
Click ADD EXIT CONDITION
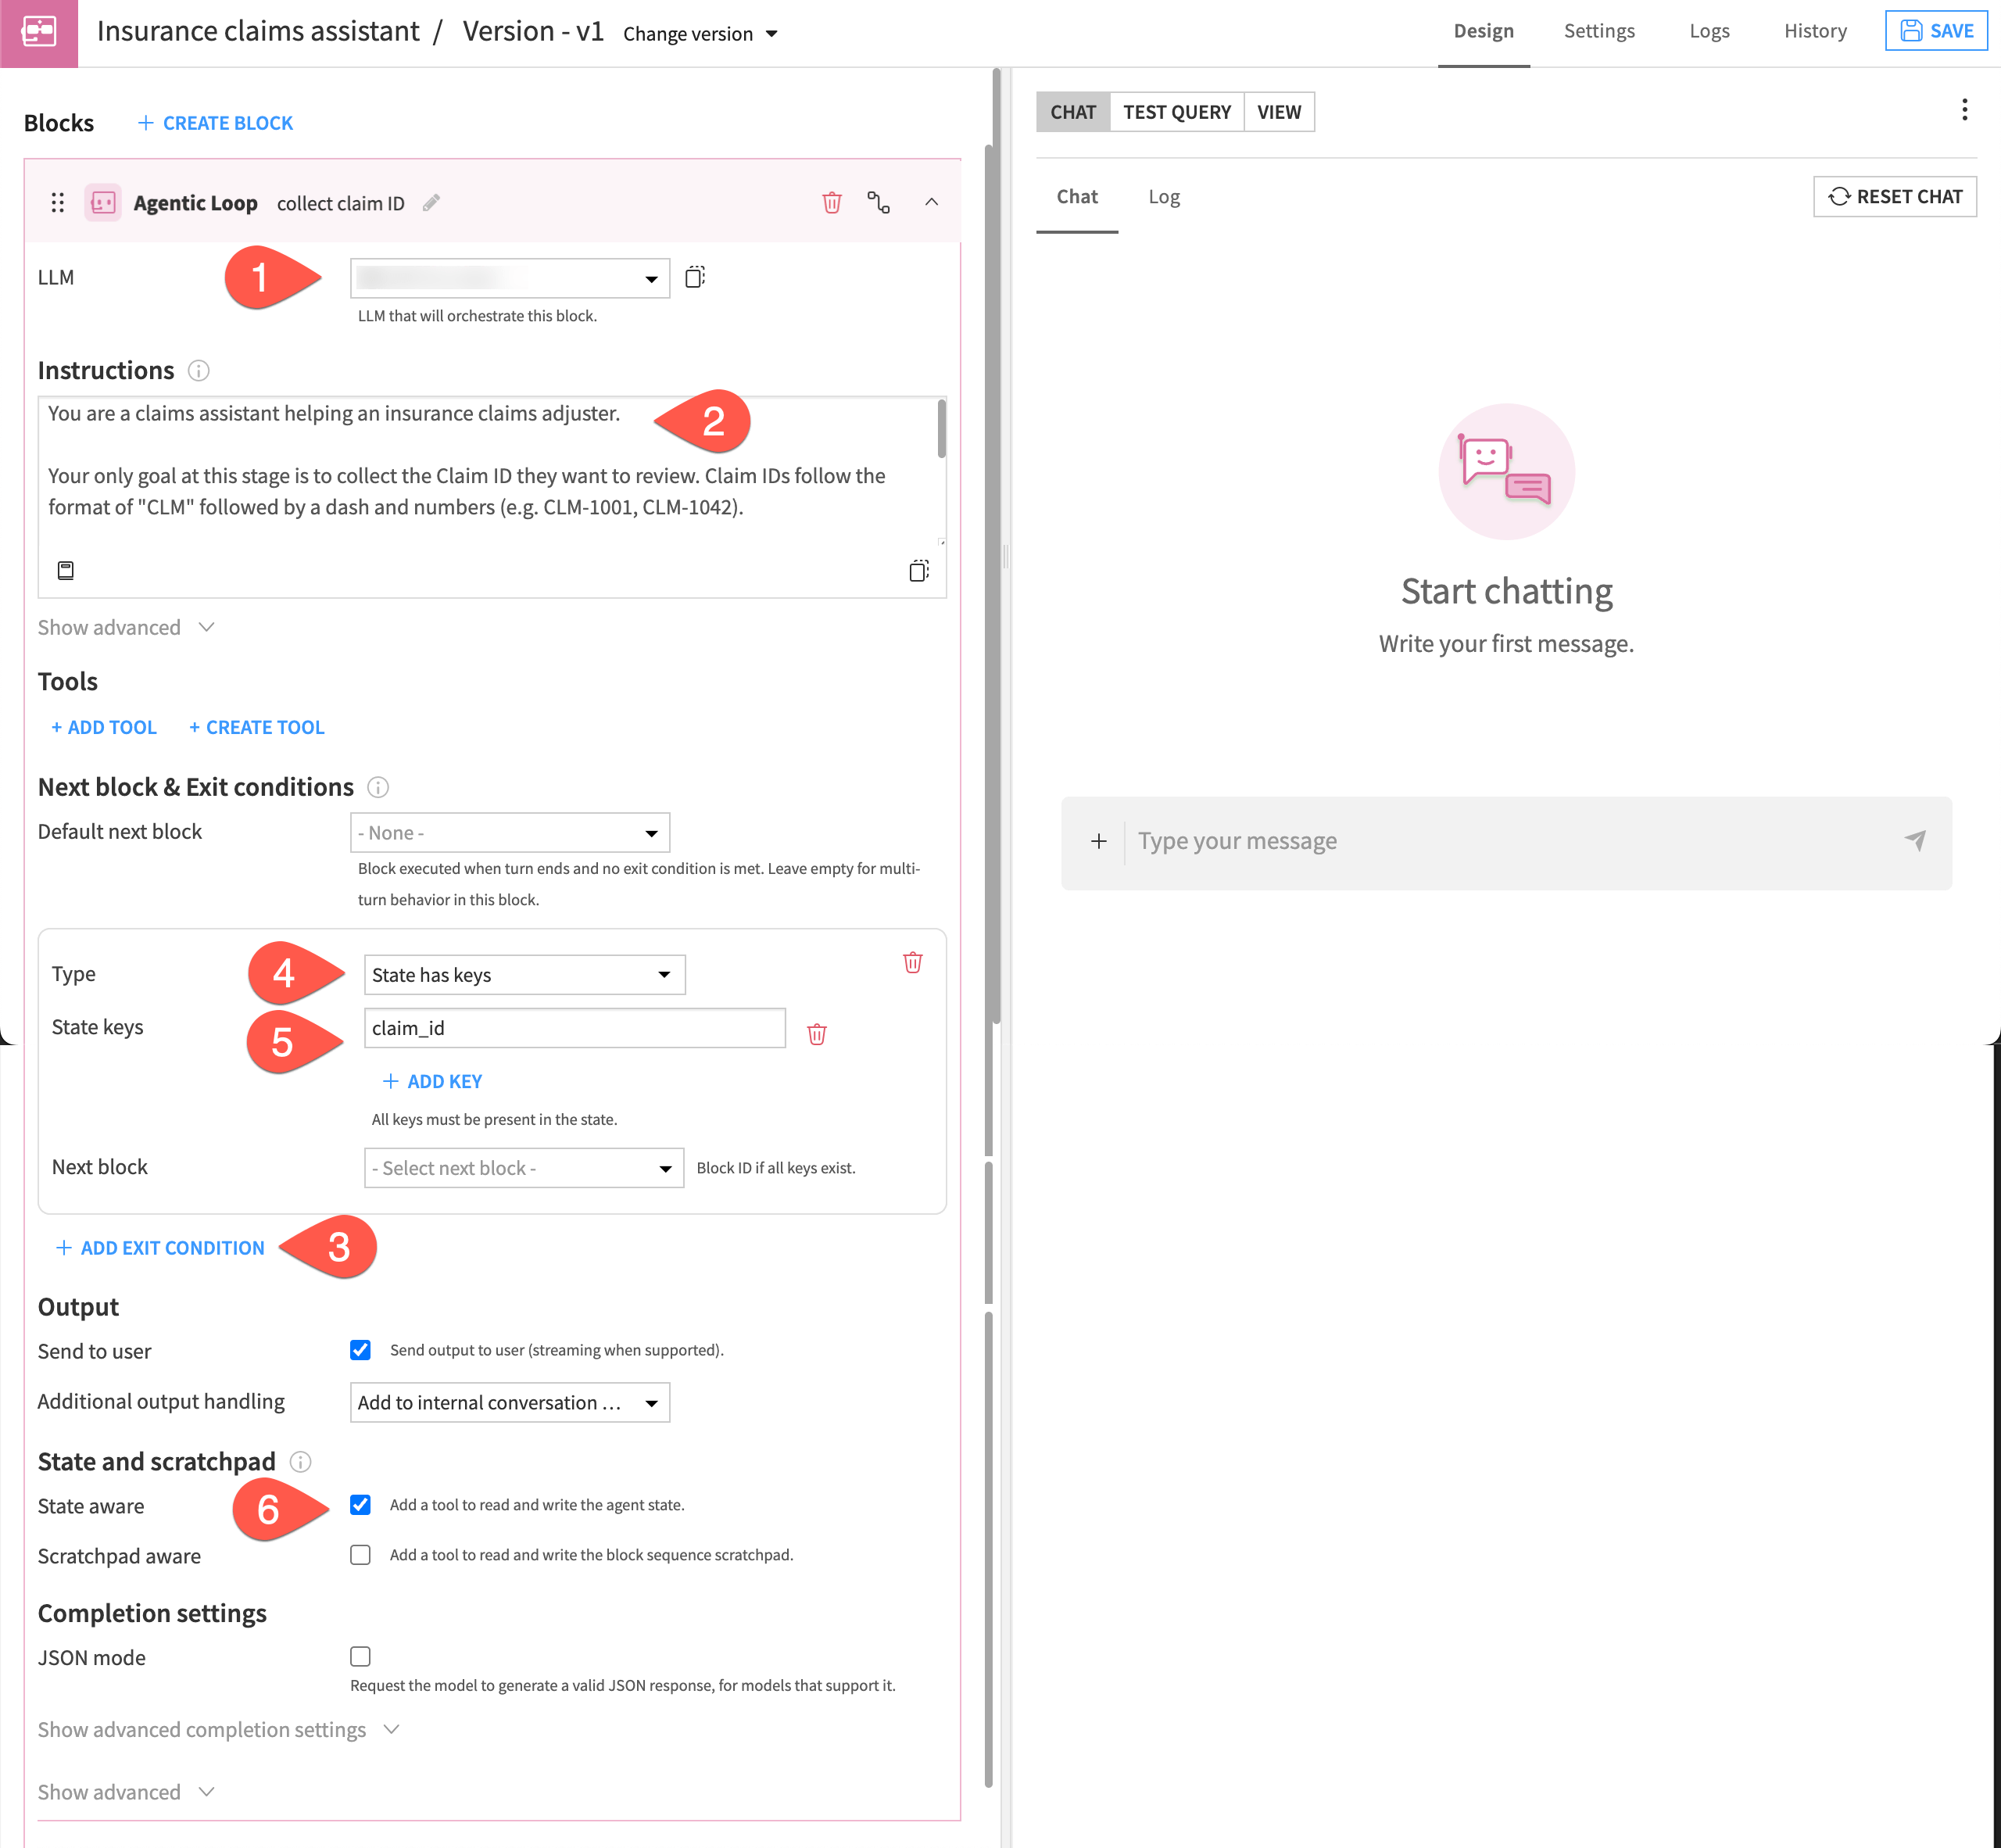click(159, 1247)
